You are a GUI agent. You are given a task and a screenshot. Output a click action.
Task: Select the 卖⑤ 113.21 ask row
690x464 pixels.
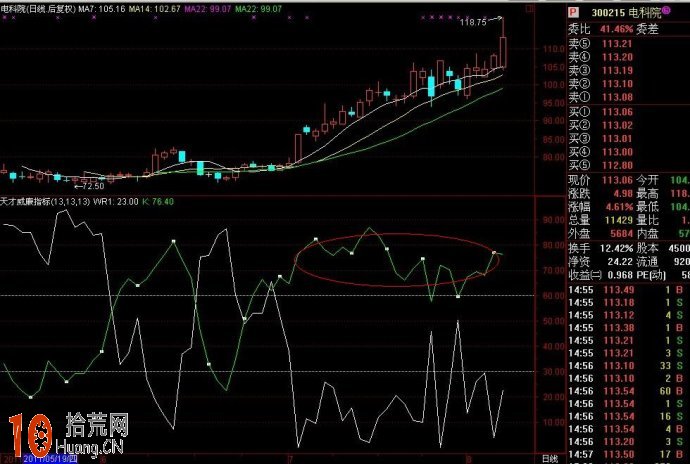600,44
